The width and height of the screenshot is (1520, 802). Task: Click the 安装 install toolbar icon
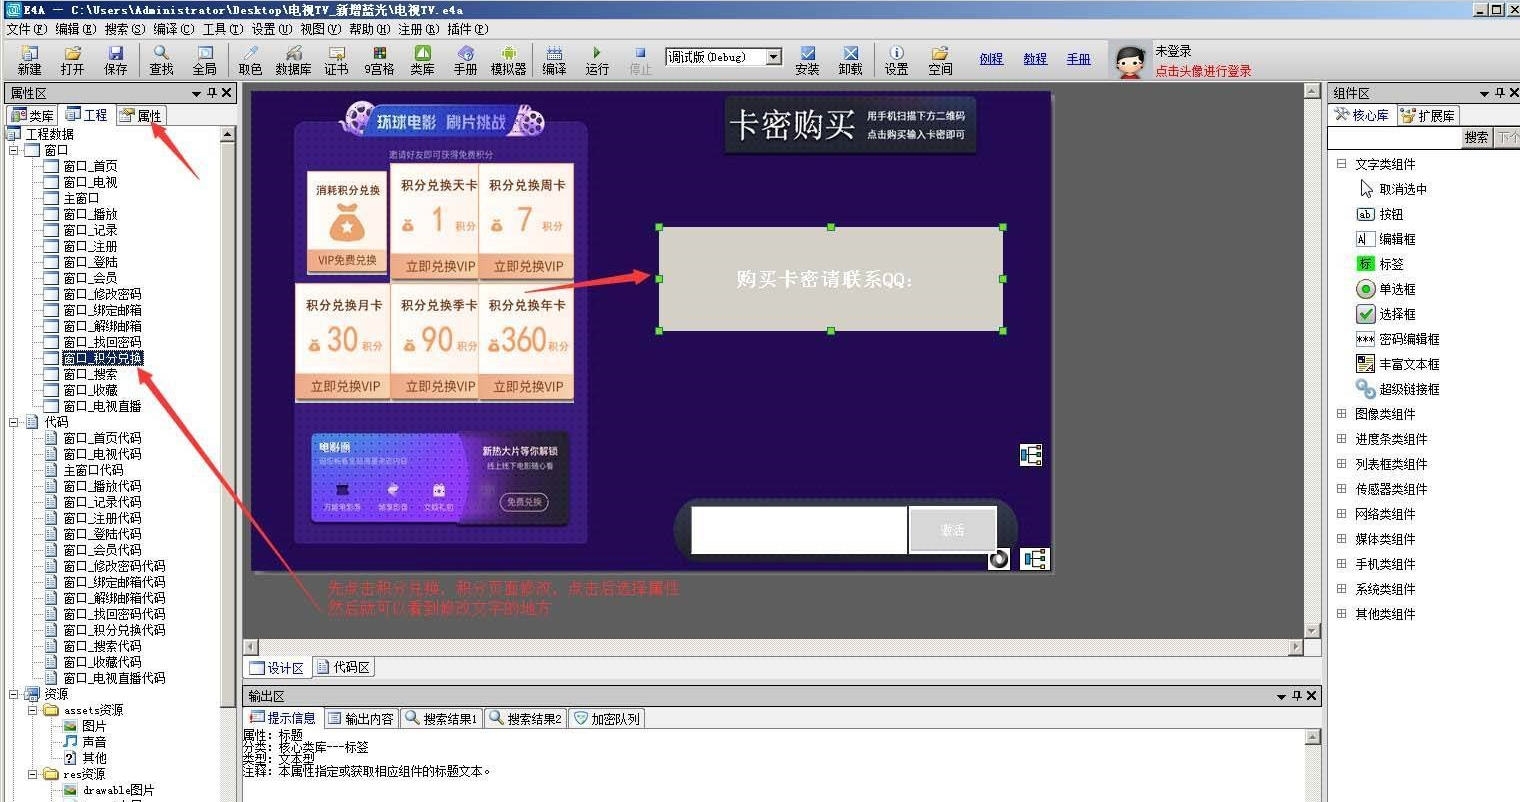[807, 60]
